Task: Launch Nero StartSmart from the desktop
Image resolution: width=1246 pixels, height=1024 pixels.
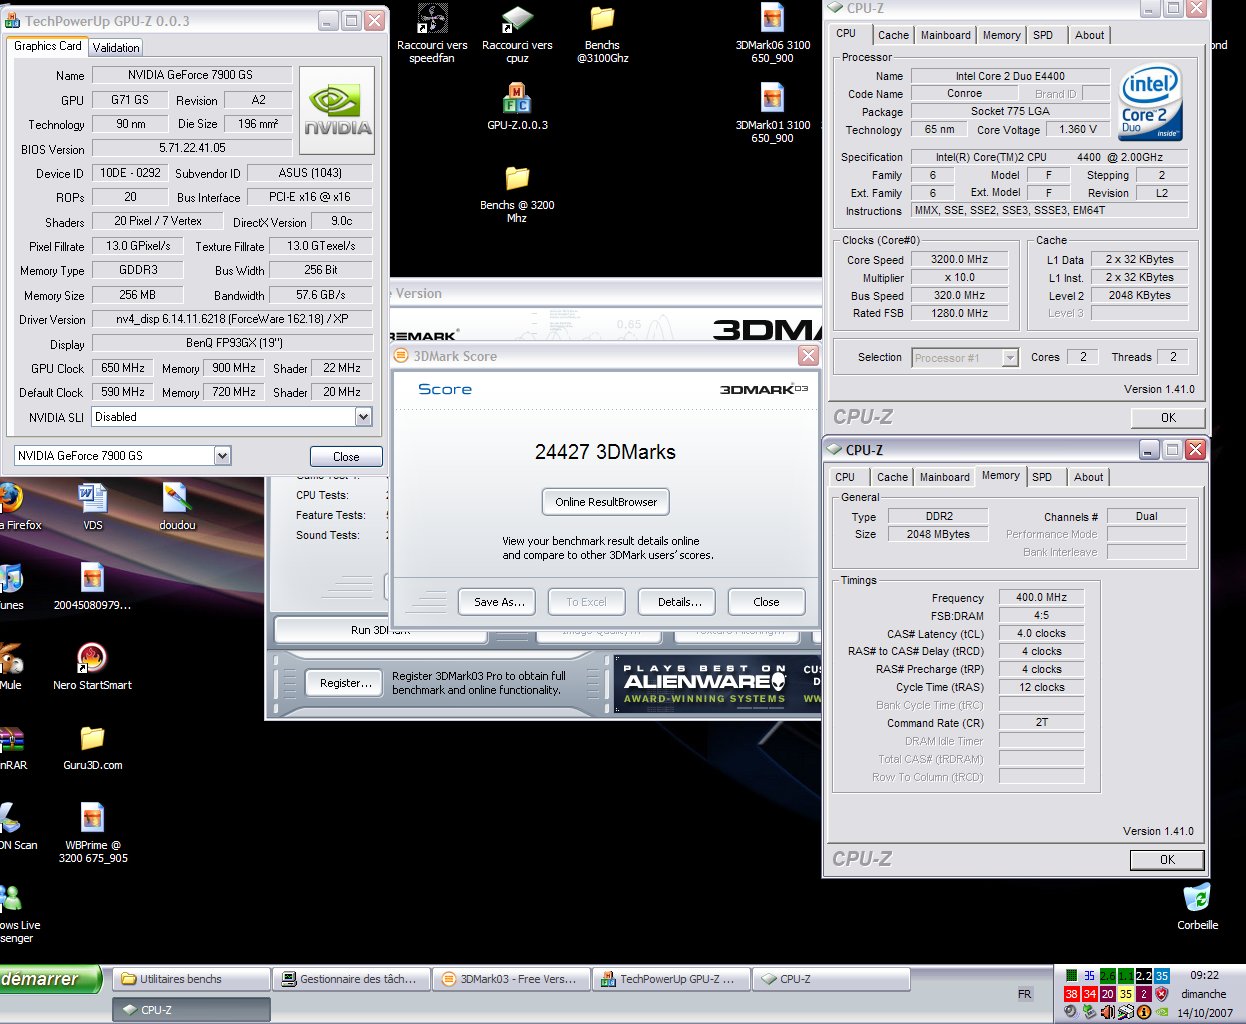Action: [x=93, y=658]
